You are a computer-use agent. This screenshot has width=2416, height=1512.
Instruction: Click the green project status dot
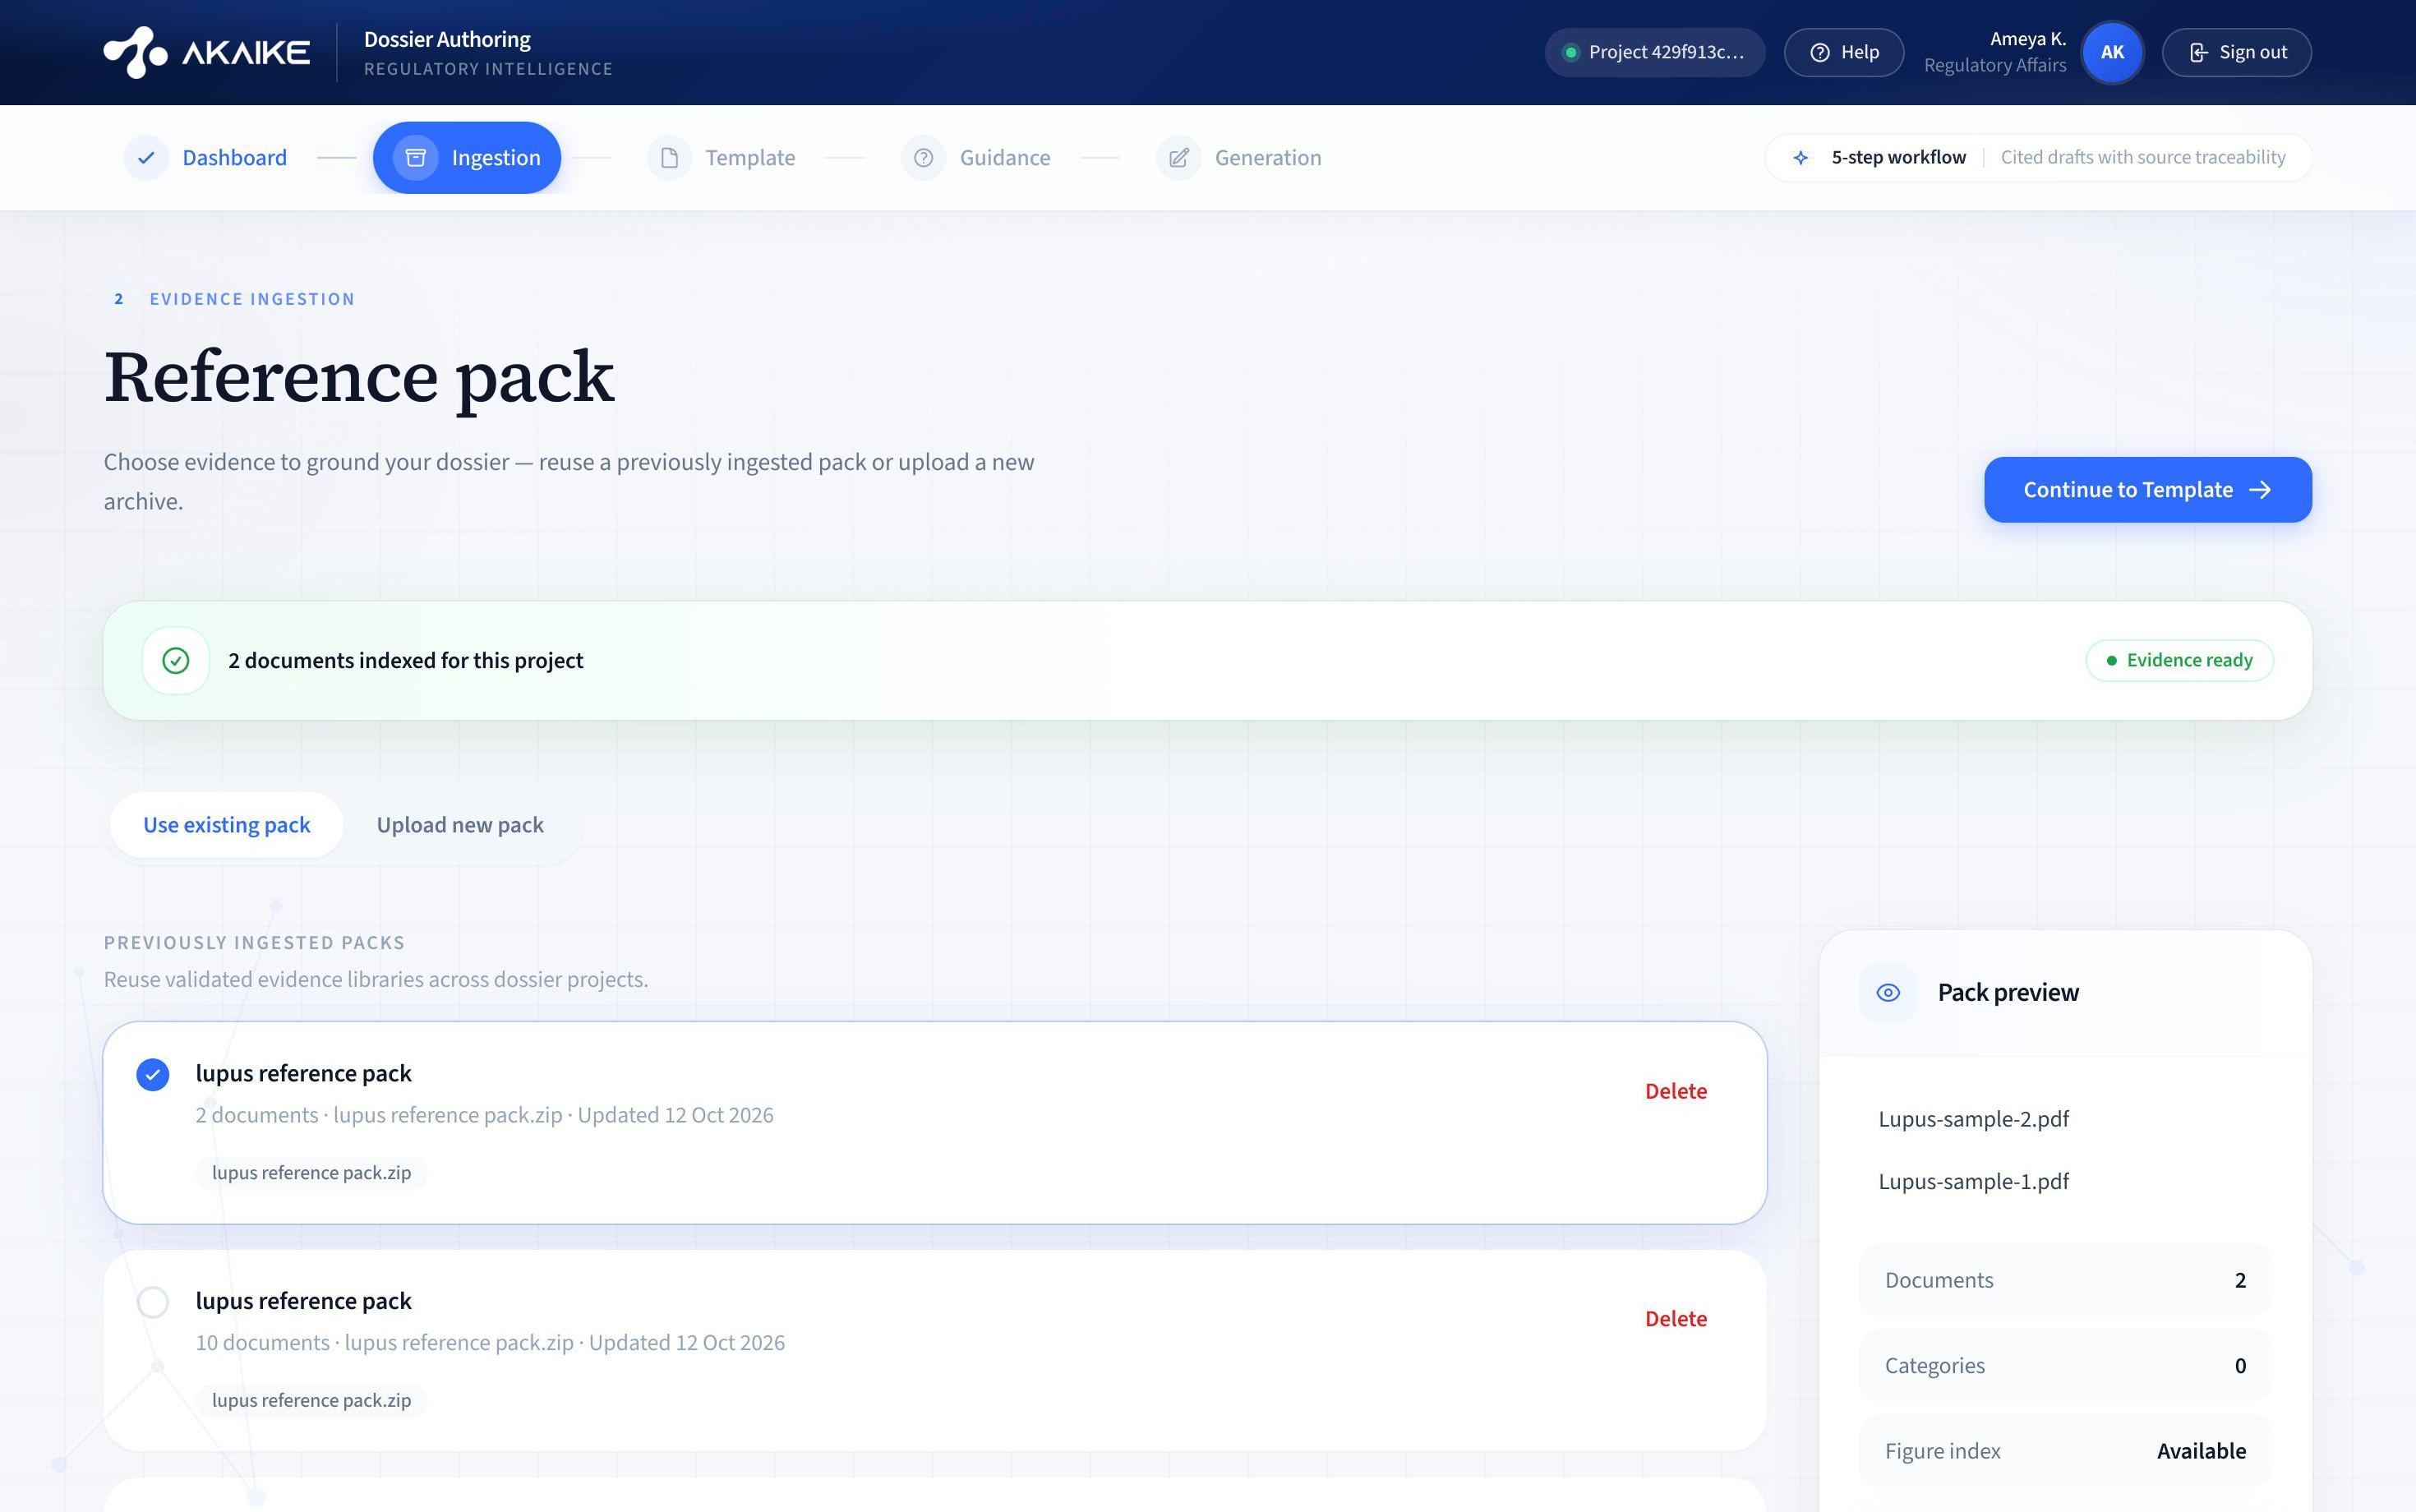pos(1571,52)
